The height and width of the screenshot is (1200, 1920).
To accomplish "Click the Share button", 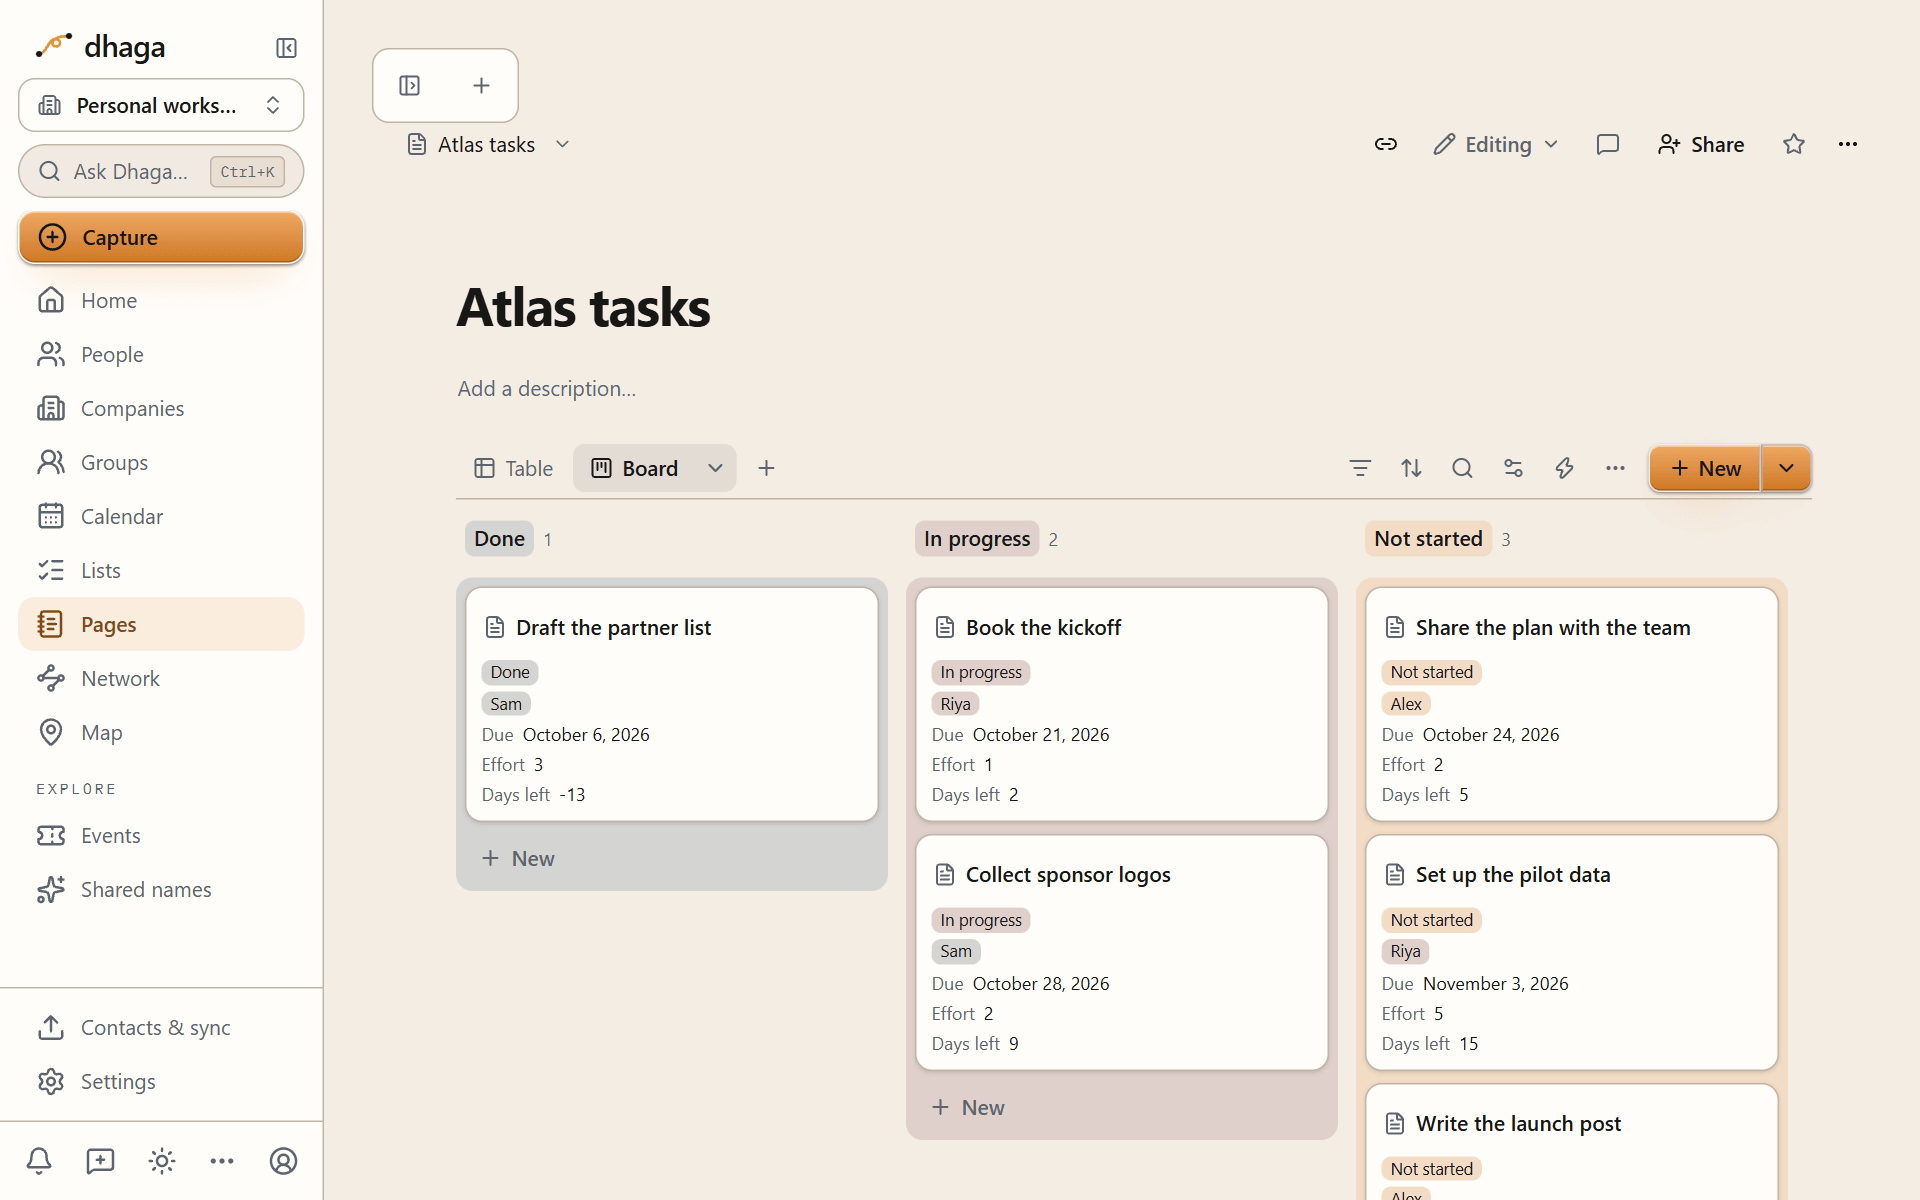I will click(x=1701, y=144).
